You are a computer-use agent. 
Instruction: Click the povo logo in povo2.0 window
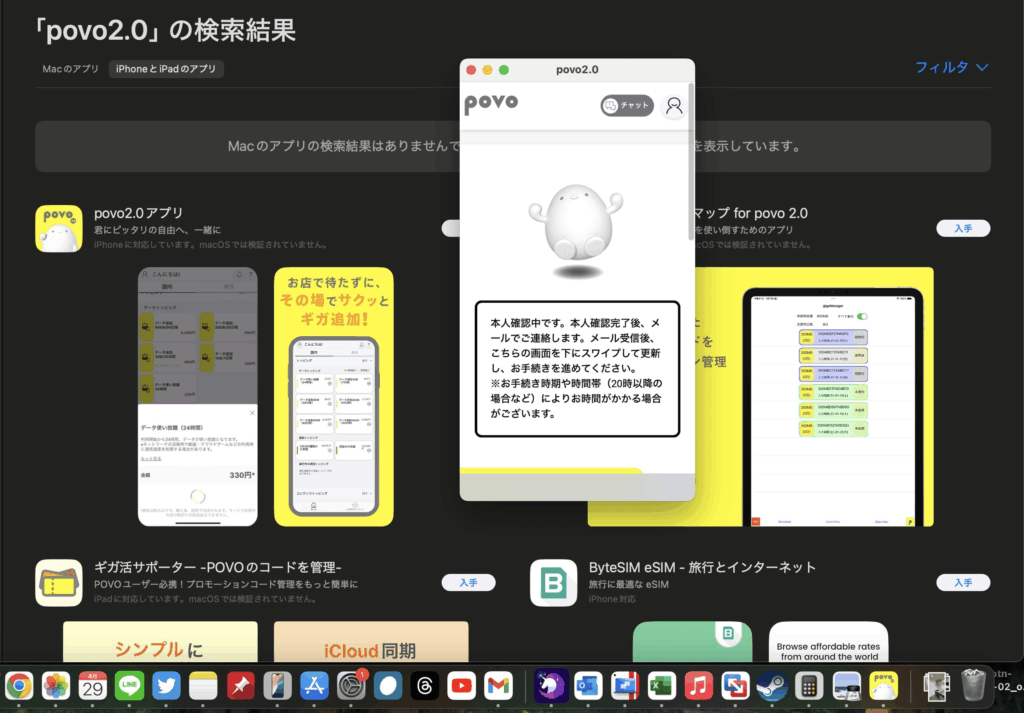pyautogui.click(x=491, y=104)
